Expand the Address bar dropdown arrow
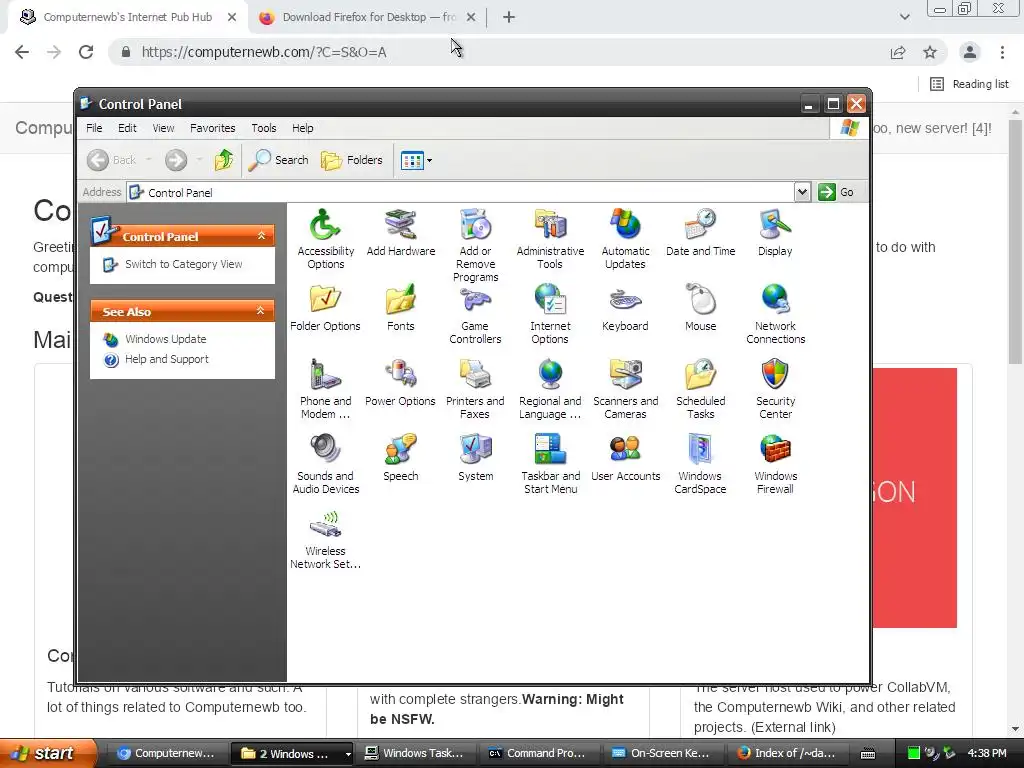The height and width of the screenshot is (768, 1024). pyautogui.click(x=802, y=192)
